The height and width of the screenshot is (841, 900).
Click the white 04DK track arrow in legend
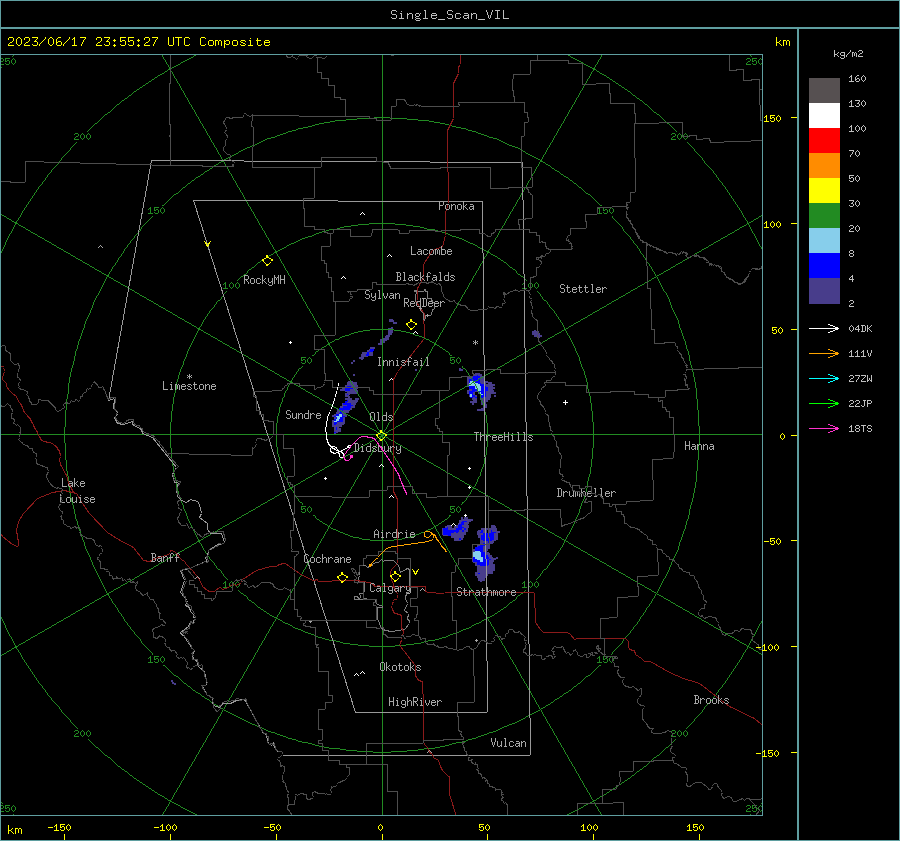pos(824,328)
